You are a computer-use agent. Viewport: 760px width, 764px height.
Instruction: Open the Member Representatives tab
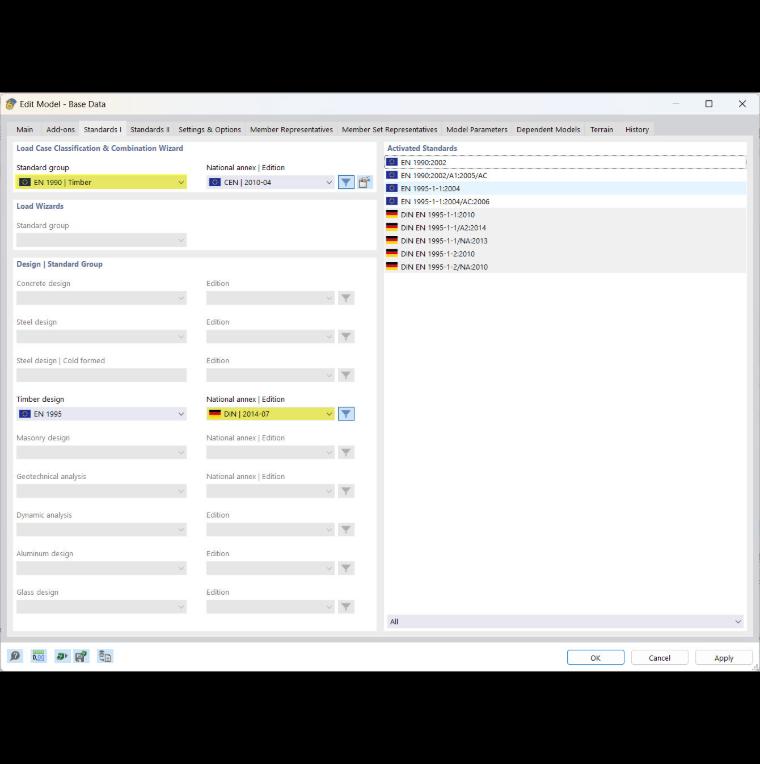coord(291,129)
